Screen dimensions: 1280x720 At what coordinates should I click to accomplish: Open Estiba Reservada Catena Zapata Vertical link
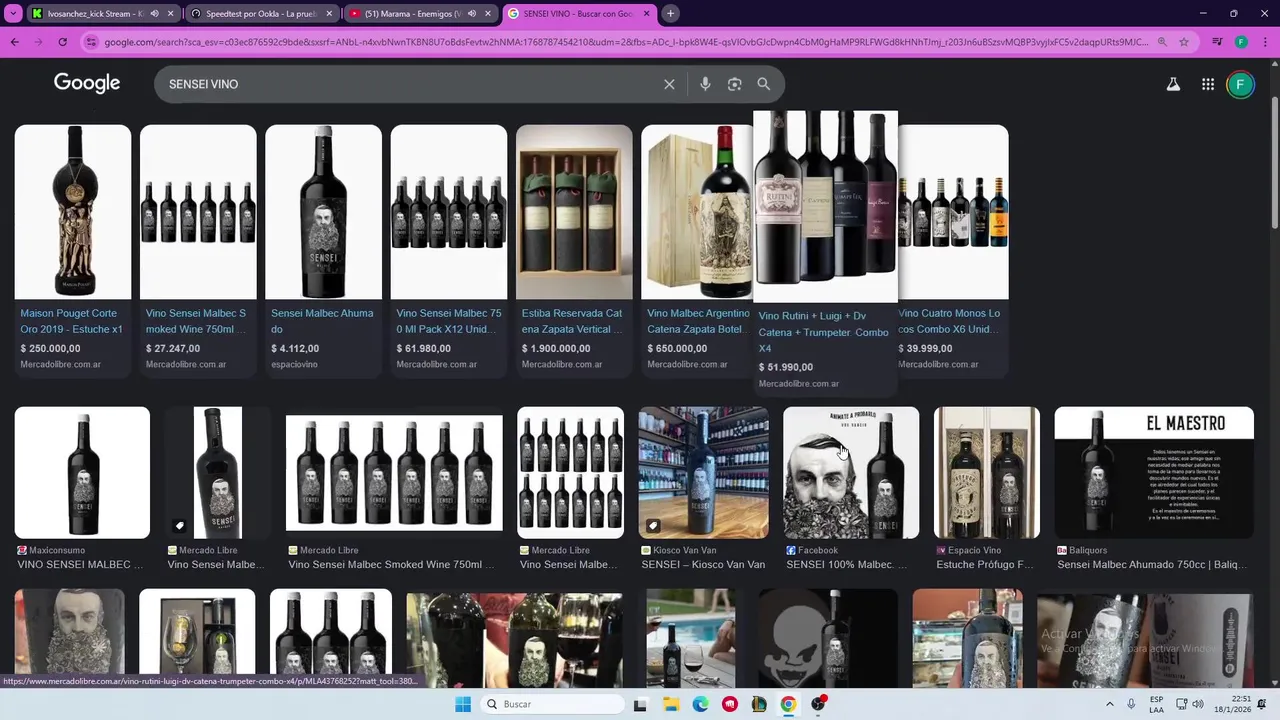pos(573,321)
